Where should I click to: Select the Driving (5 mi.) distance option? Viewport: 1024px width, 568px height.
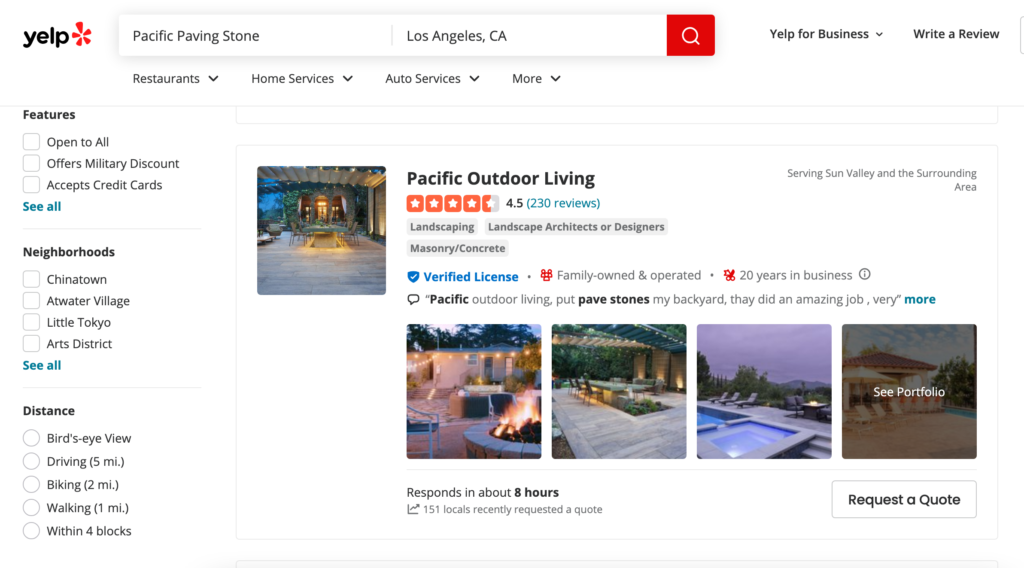coord(32,462)
